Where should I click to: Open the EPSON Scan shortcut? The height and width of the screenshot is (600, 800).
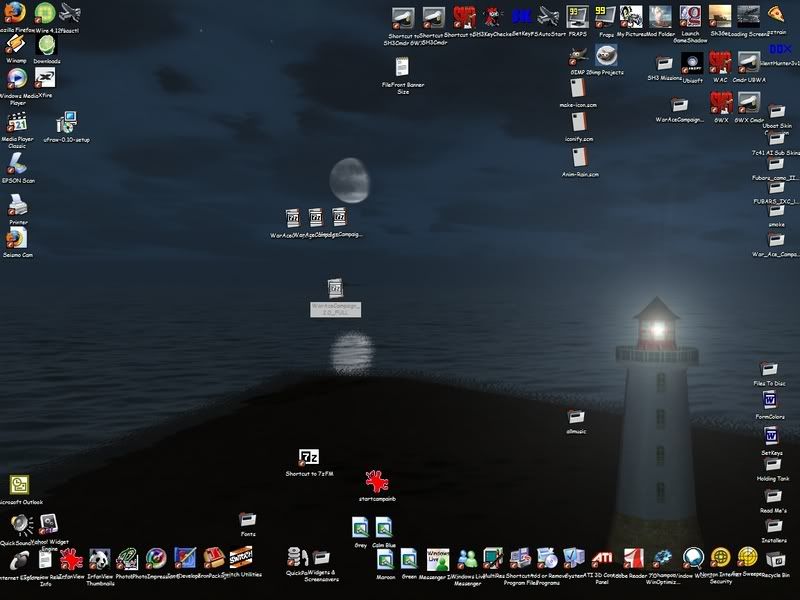[18, 164]
